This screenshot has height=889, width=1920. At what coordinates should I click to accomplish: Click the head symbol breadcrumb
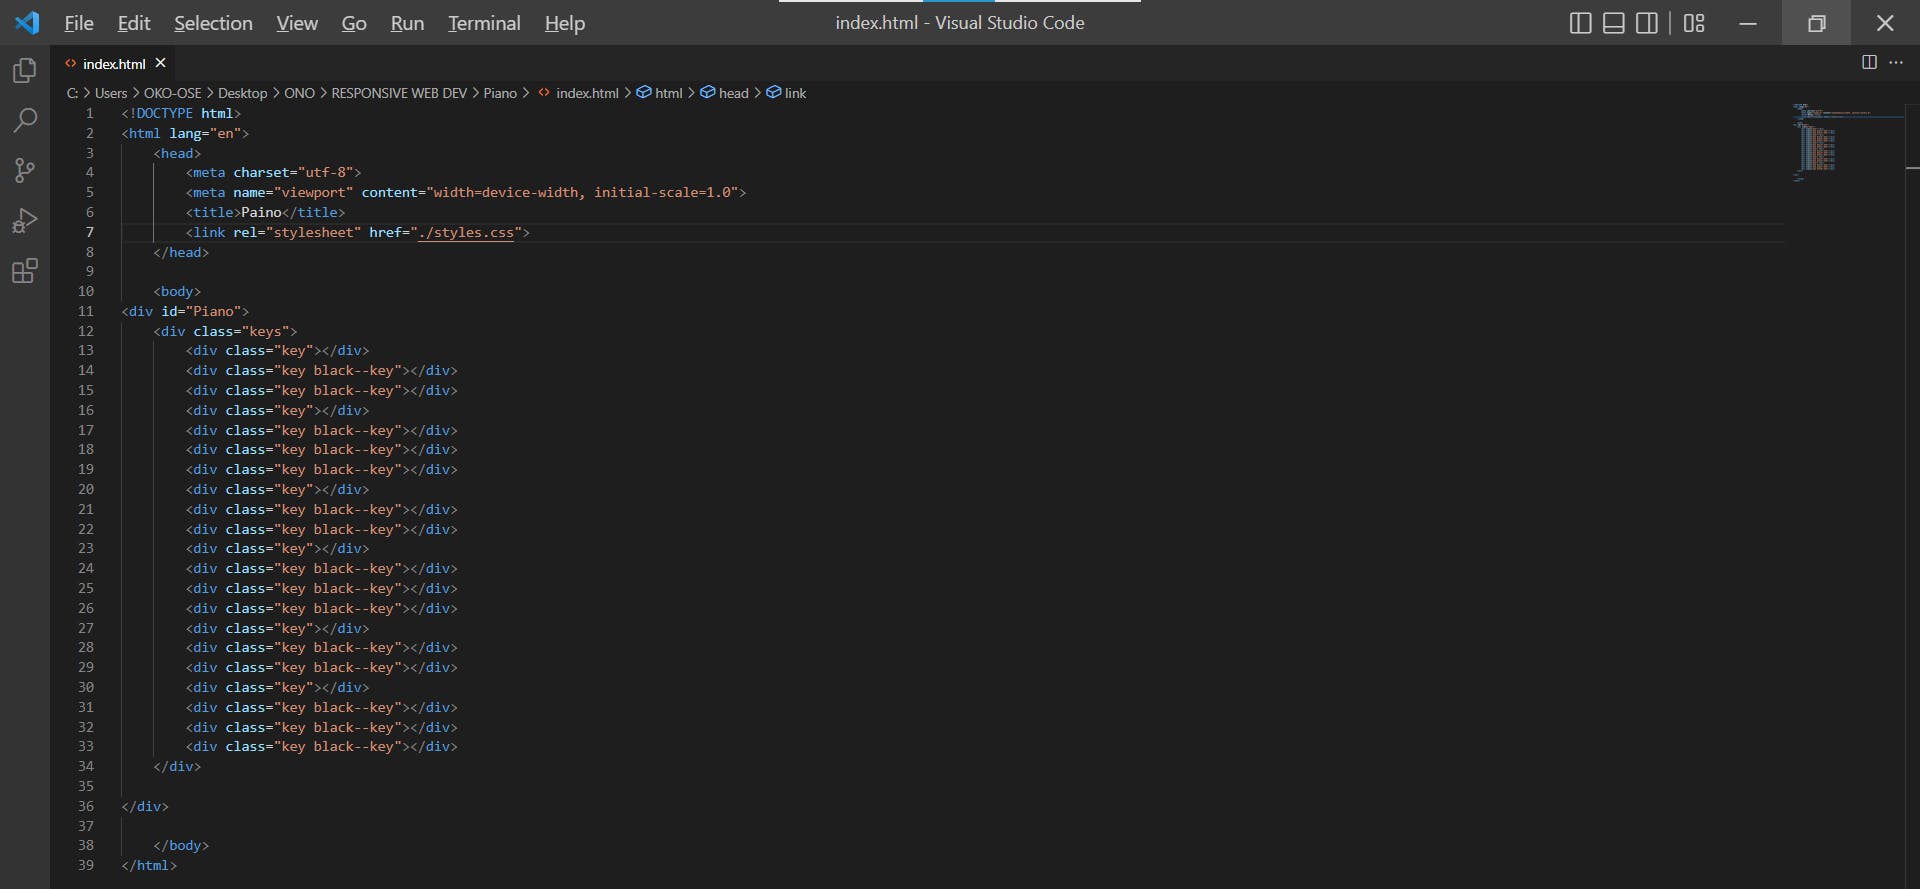point(725,93)
